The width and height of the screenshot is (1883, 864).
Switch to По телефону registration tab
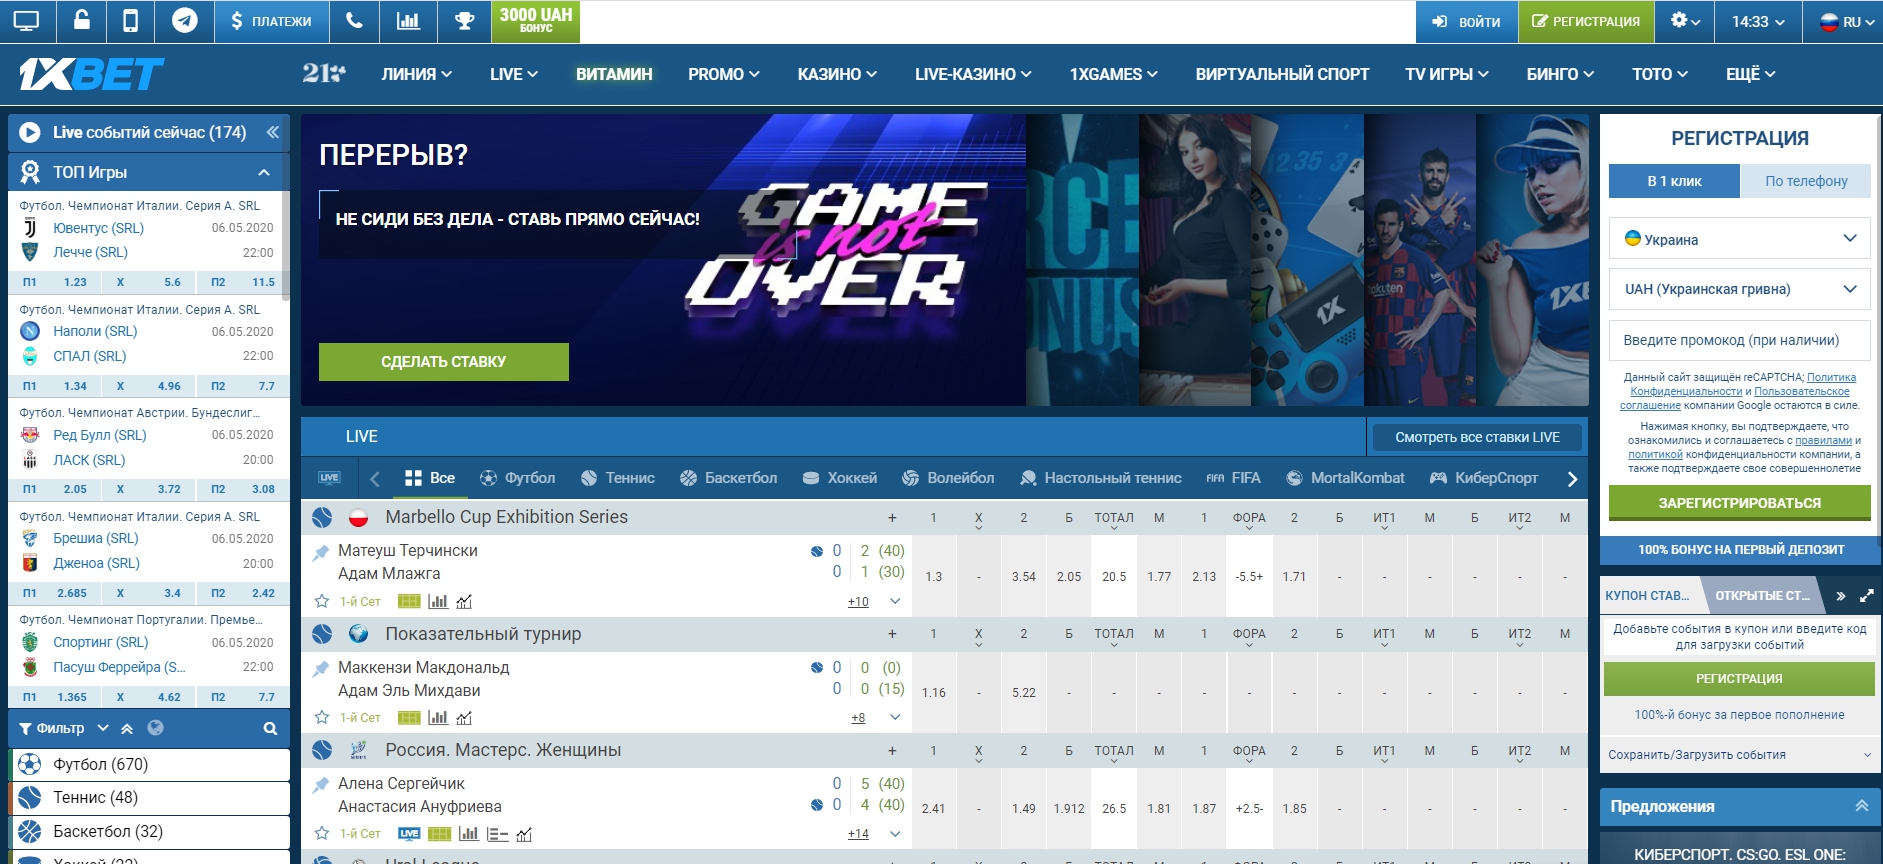[x=1805, y=181]
